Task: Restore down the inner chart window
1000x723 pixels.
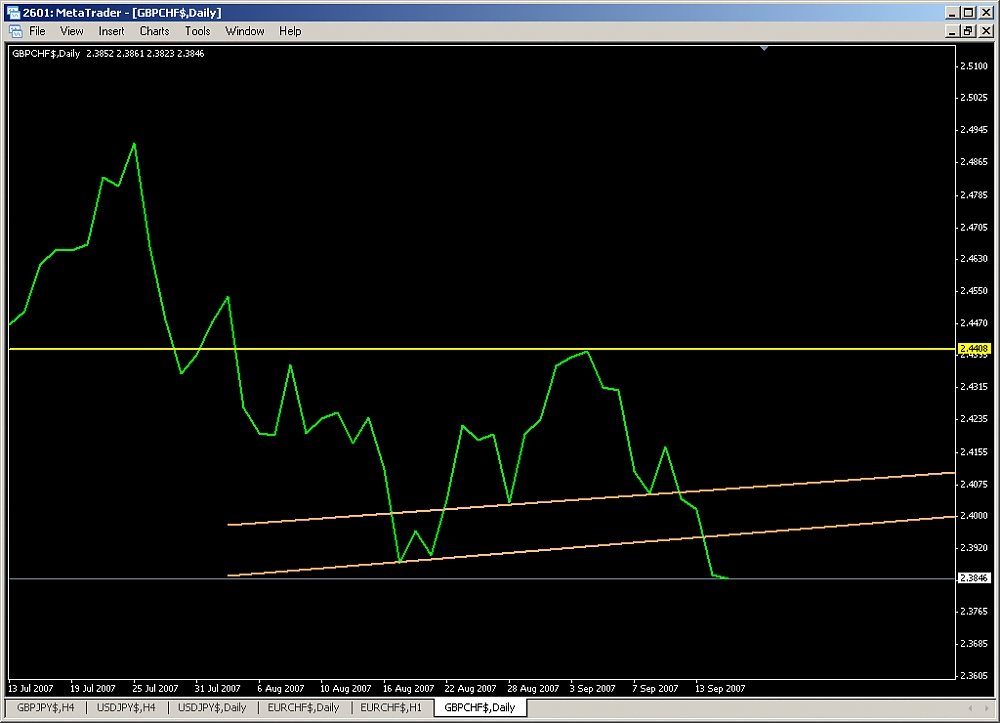Action: point(967,31)
